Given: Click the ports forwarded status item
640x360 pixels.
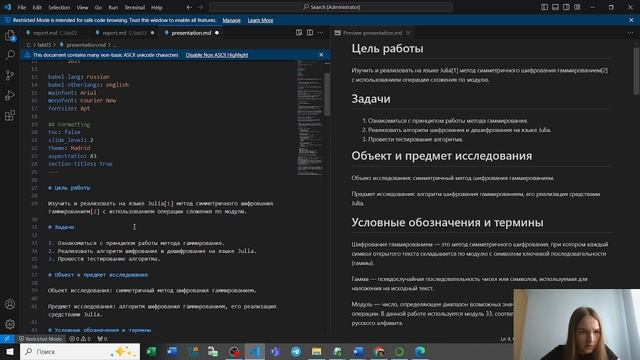Looking at the screenshot, I should point(102,339).
